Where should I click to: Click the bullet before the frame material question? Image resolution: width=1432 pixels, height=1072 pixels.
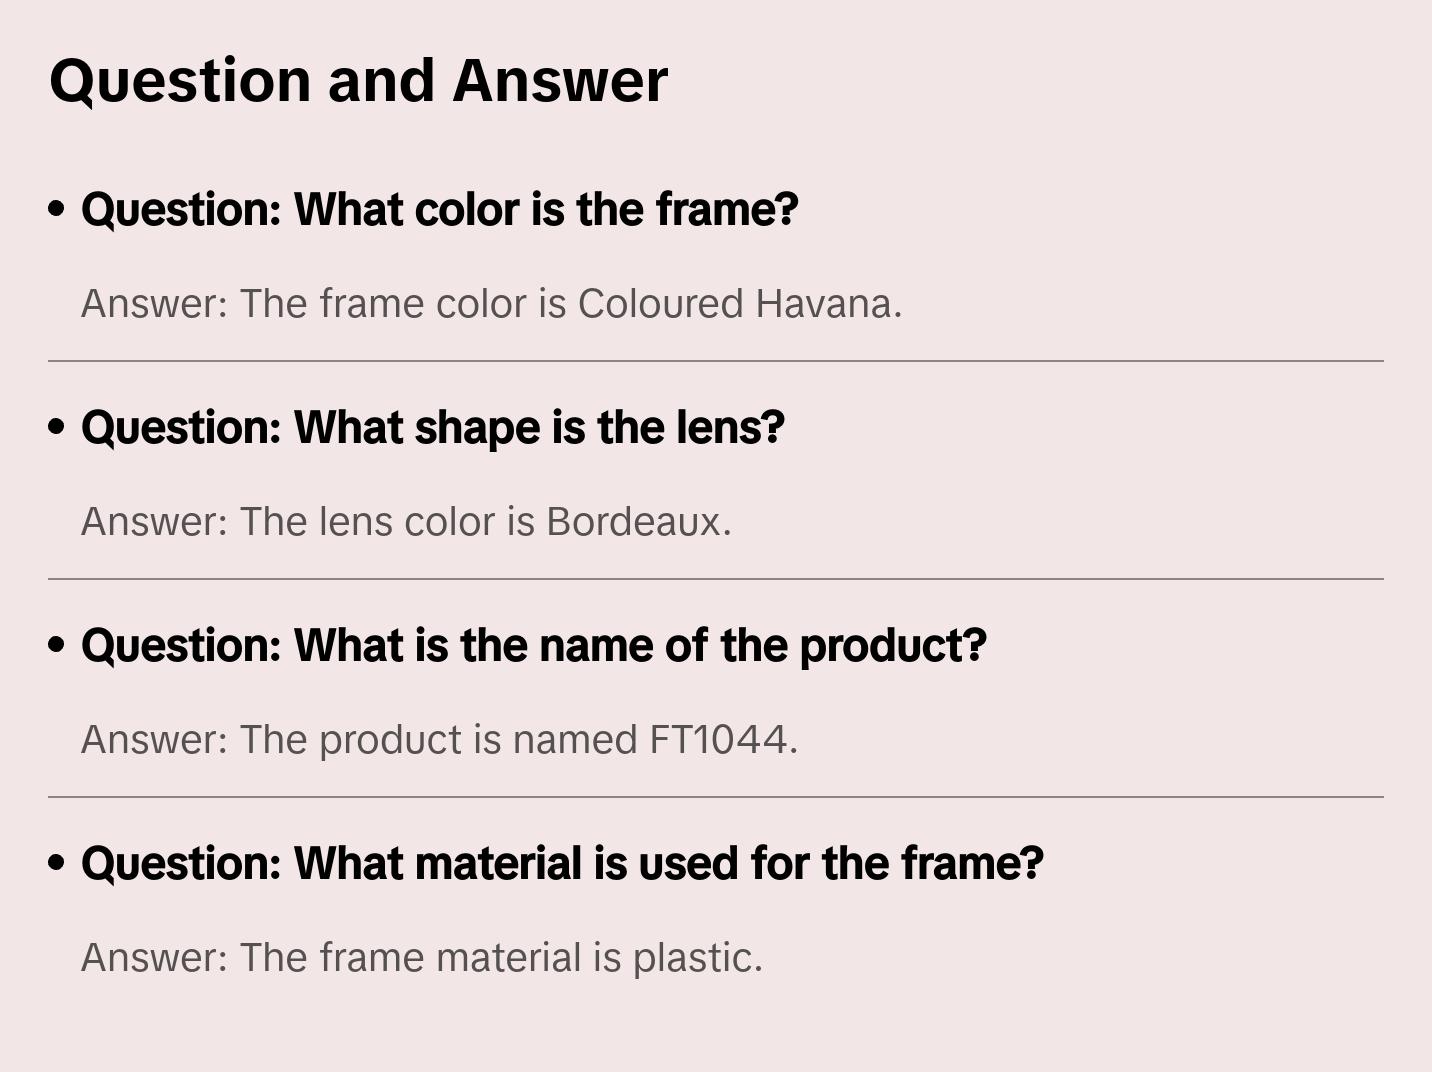click(x=57, y=864)
